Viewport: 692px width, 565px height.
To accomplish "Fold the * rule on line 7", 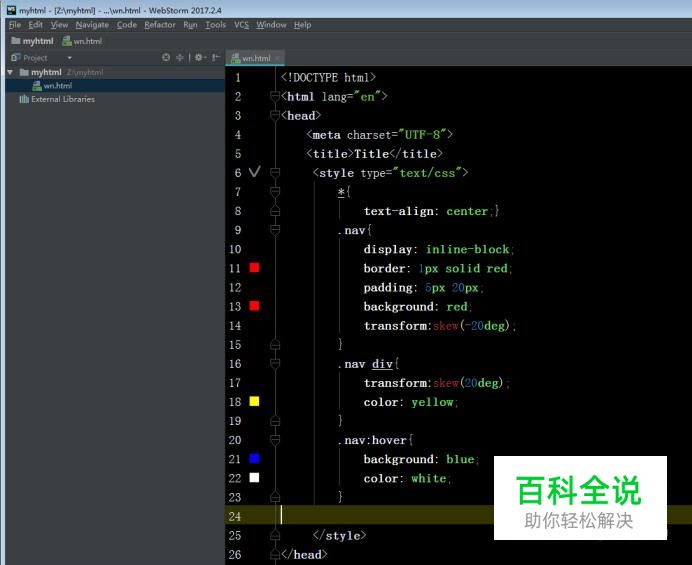I will (x=275, y=192).
